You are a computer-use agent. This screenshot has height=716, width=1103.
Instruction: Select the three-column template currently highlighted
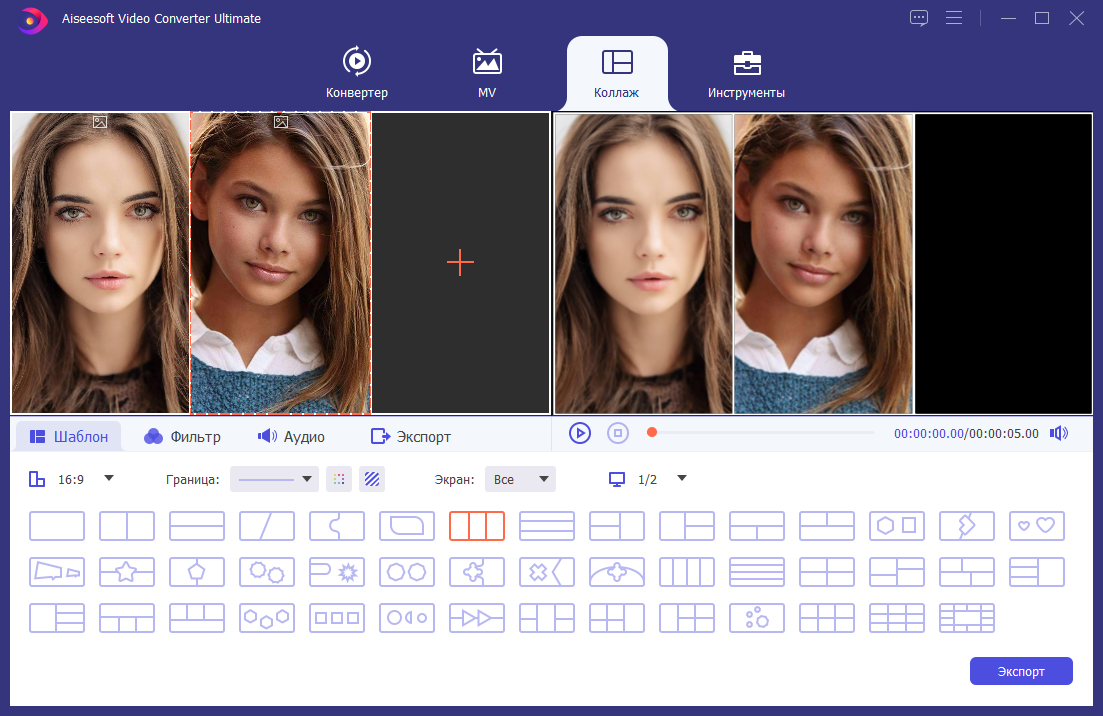(x=477, y=525)
